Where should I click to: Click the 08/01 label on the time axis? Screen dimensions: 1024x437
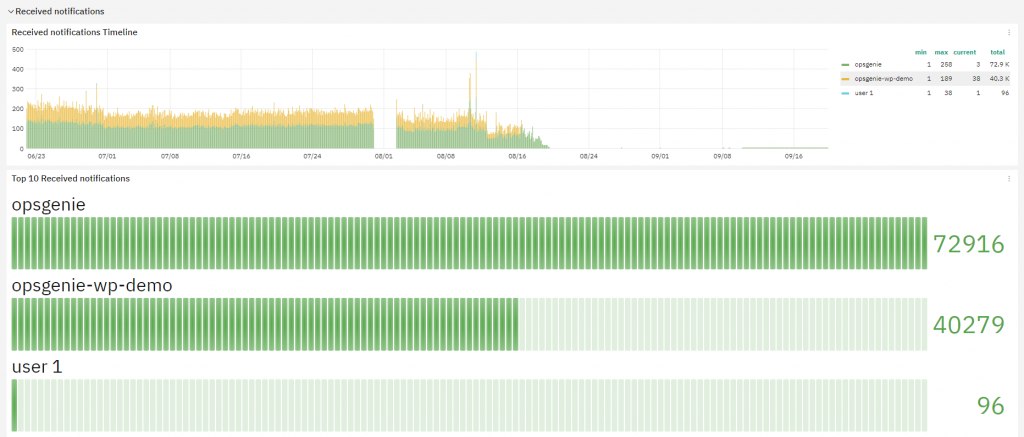click(x=383, y=157)
